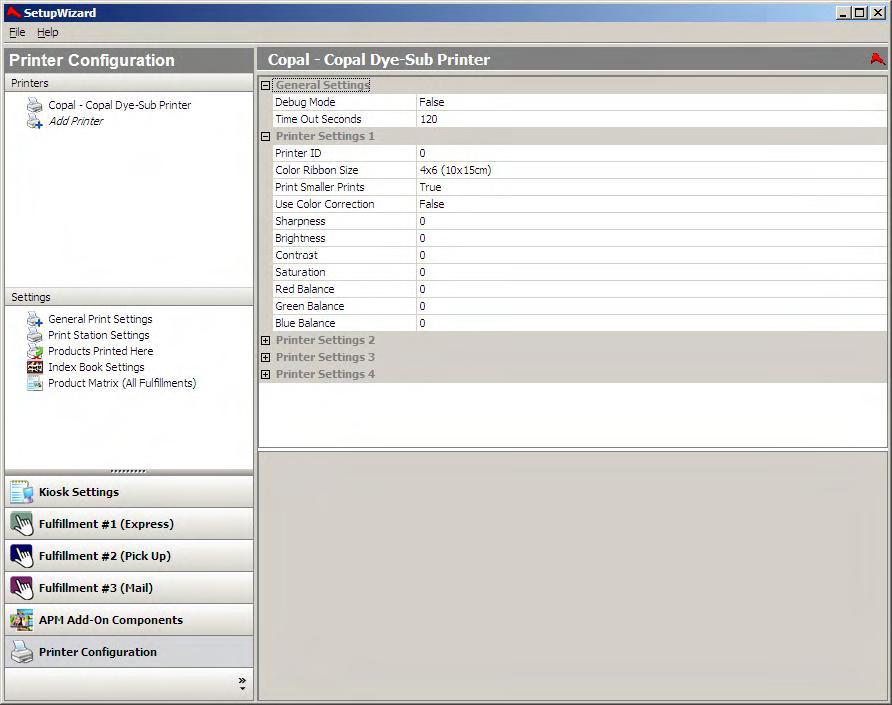Click the Add Printer link
Viewport: 892px width, 705px height.
[x=76, y=121]
